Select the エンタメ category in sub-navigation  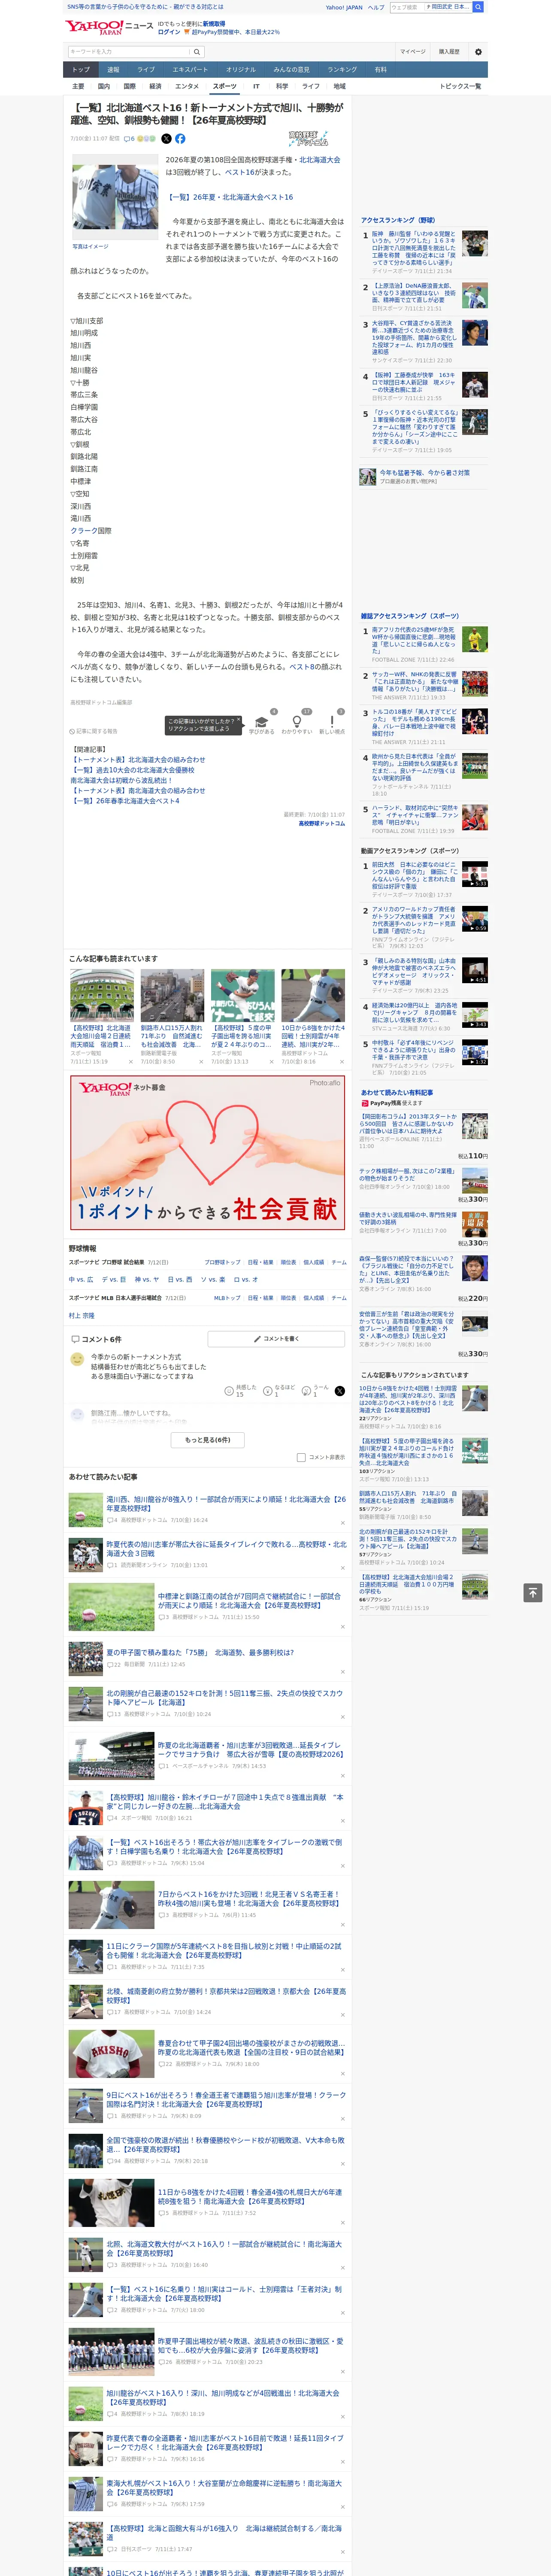tap(187, 87)
